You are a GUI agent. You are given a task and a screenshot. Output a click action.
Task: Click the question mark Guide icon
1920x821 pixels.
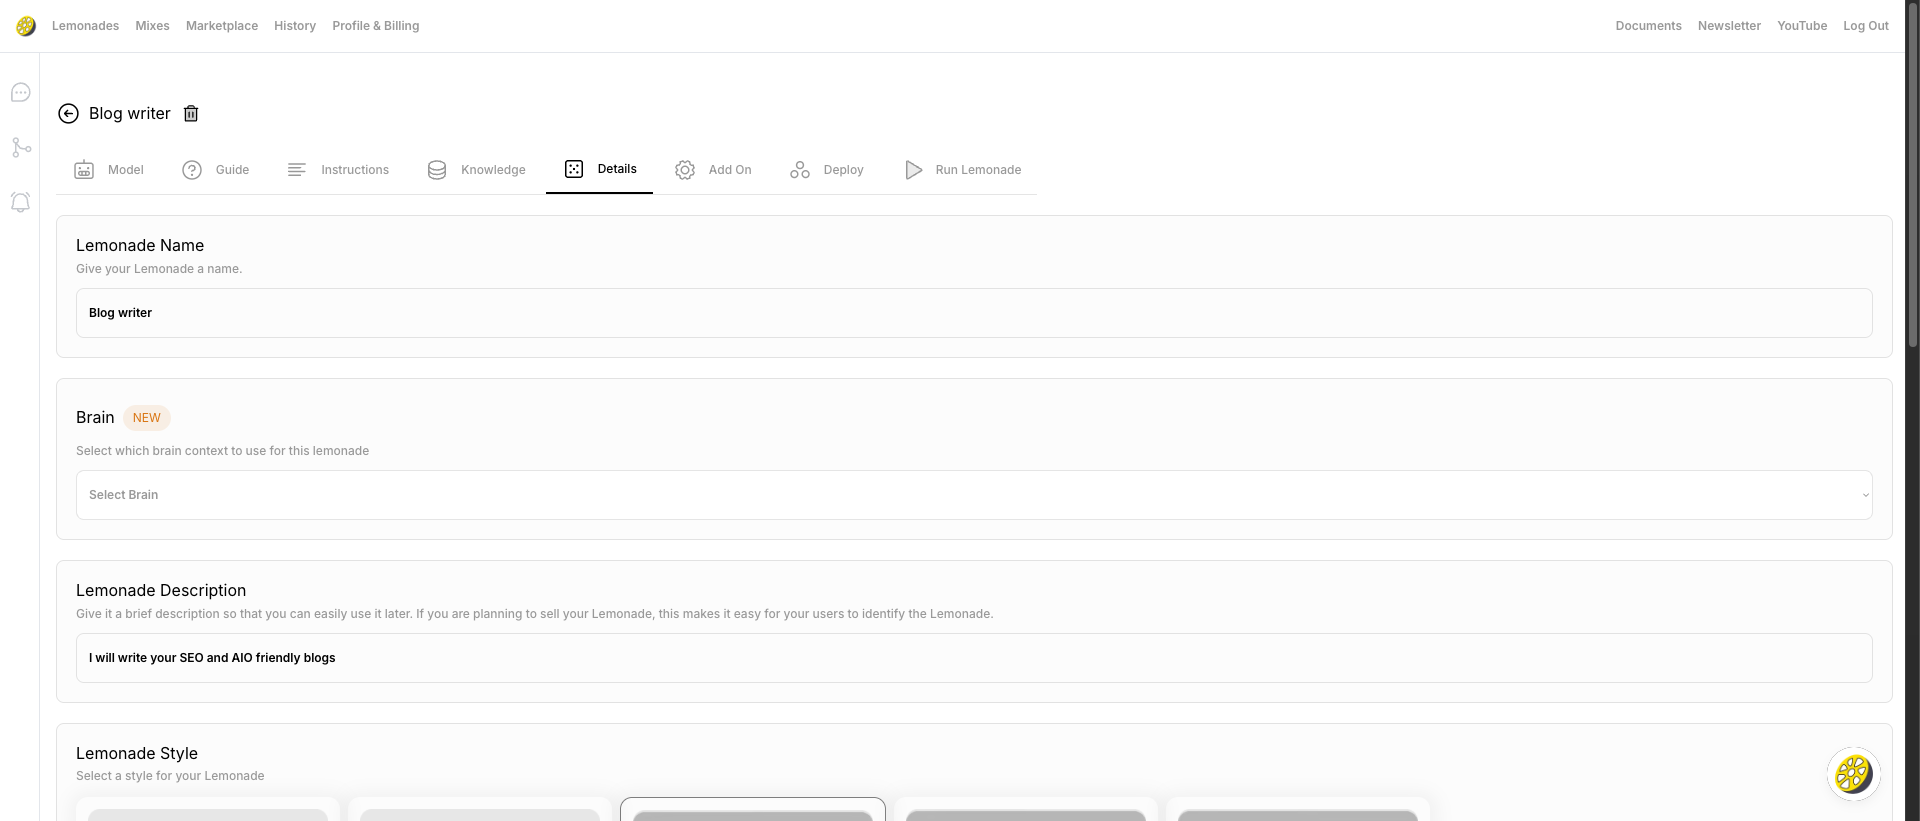pos(192,170)
